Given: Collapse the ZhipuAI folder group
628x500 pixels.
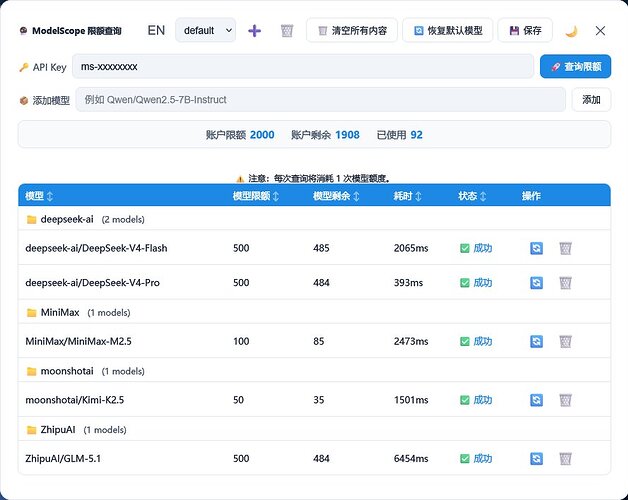Looking at the screenshot, I should point(314,429).
